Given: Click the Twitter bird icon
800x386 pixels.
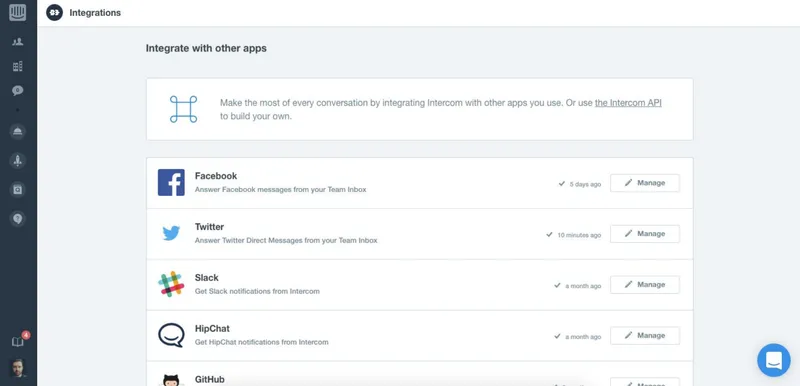Looking at the screenshot, I should pyautogui.click(x=171, y=234).
